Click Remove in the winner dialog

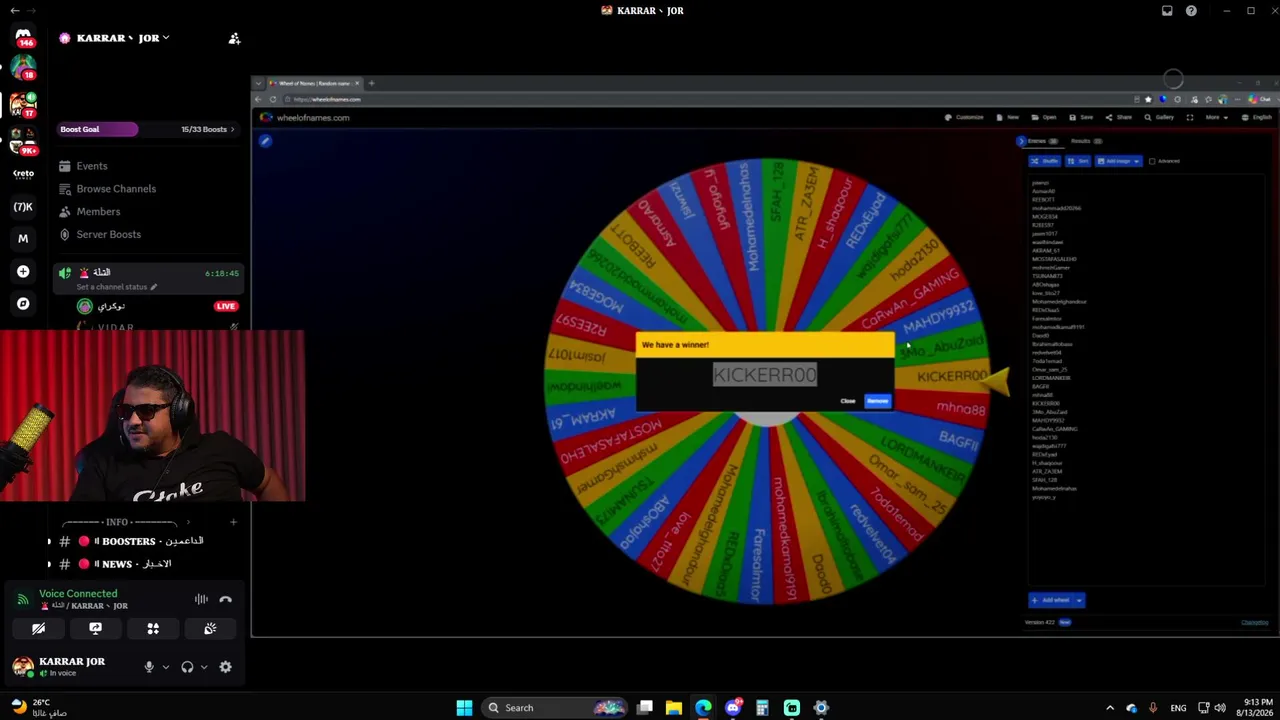click(x=877, y=401)
